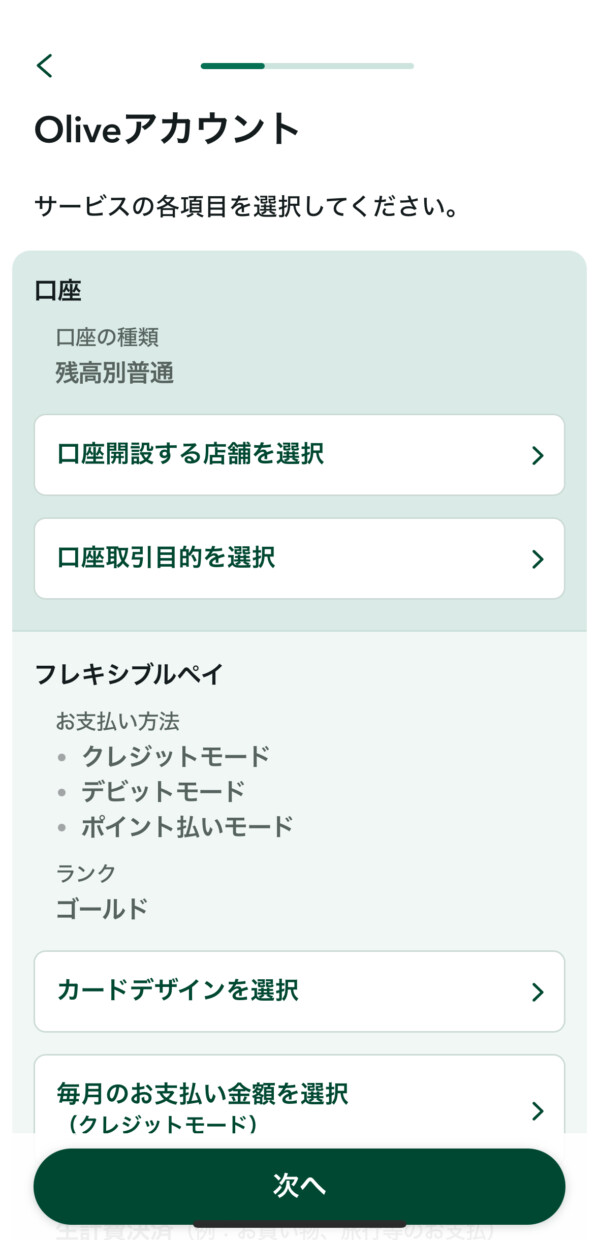The width and height of the screenshot is (599, 1240).
Task: Click the 口座 section heading
Action: pyautogui.click(x=58, y=291)
